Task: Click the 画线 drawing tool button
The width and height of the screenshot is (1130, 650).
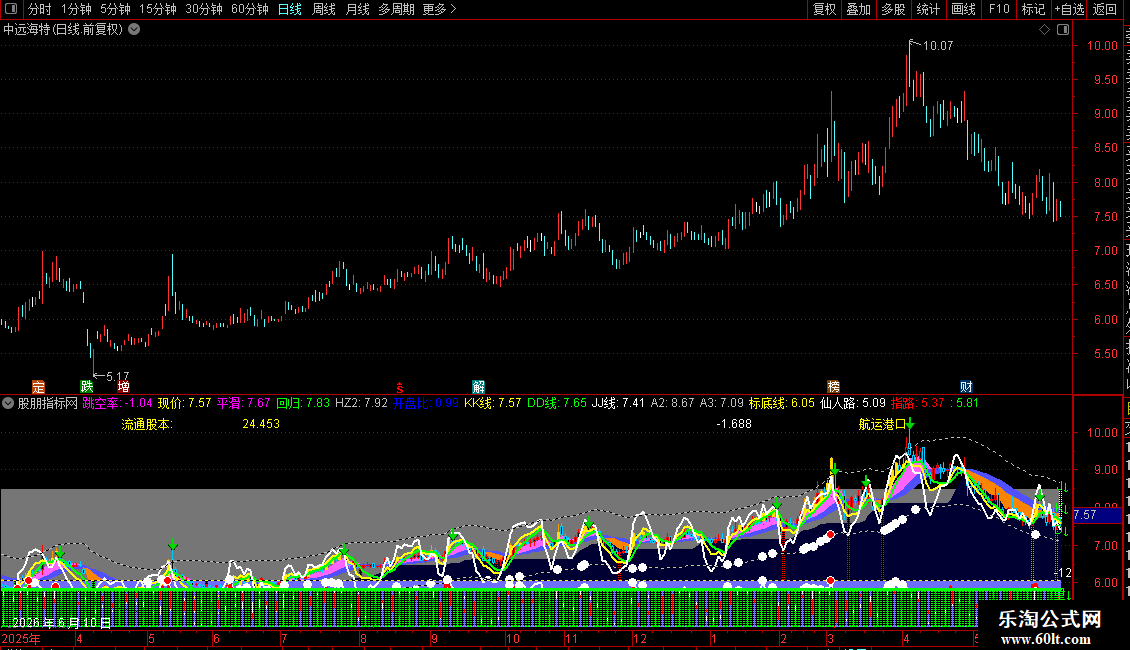Action: click(x=963, y=9)
